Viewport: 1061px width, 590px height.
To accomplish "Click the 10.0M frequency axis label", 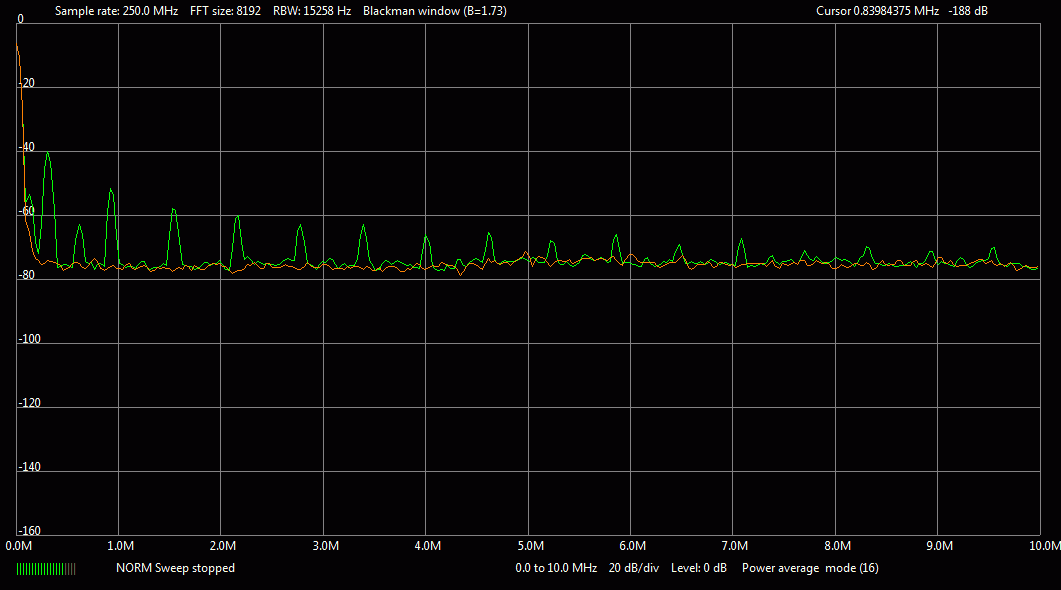I will click(x=1042, y=546).
